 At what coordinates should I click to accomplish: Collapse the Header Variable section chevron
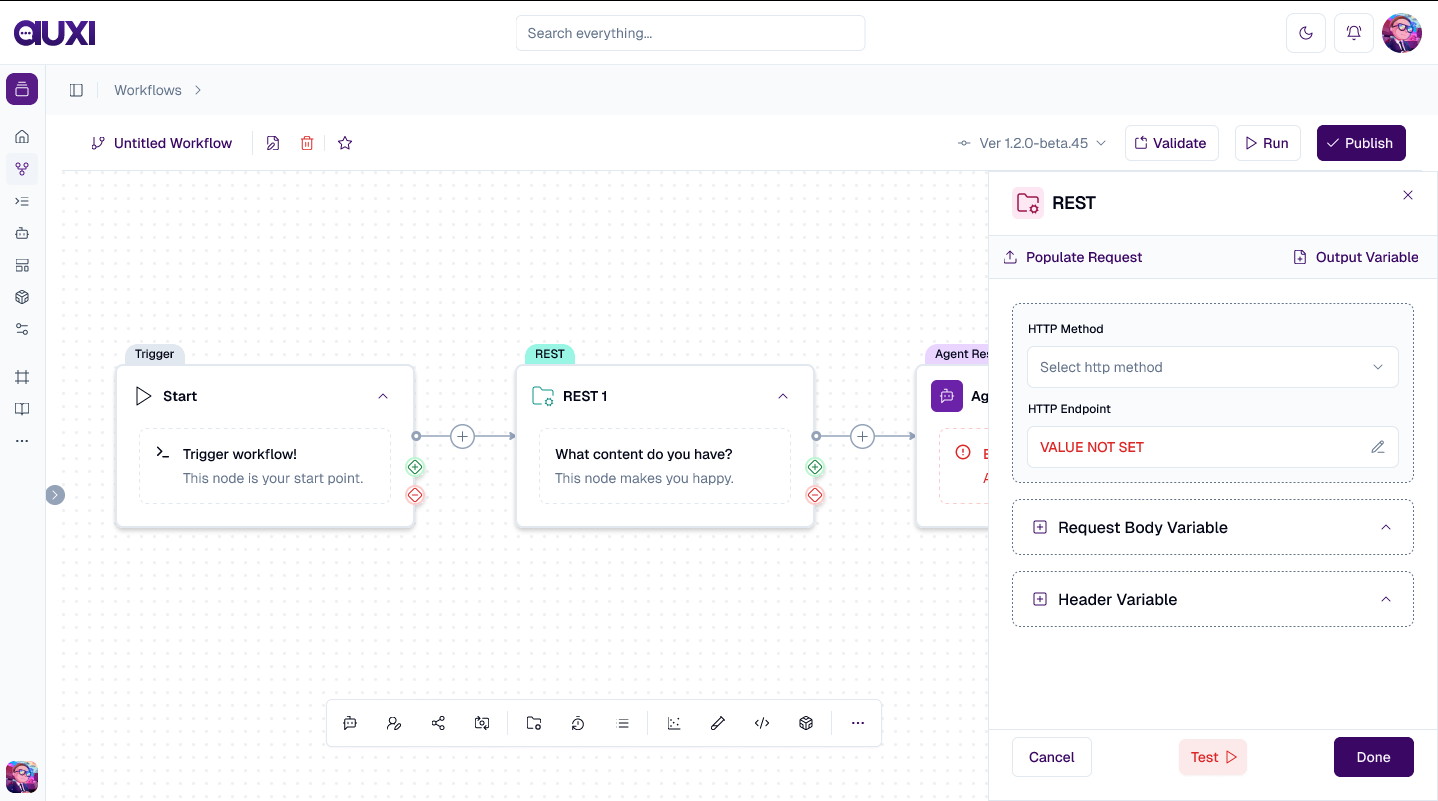tap(1386, 599)
